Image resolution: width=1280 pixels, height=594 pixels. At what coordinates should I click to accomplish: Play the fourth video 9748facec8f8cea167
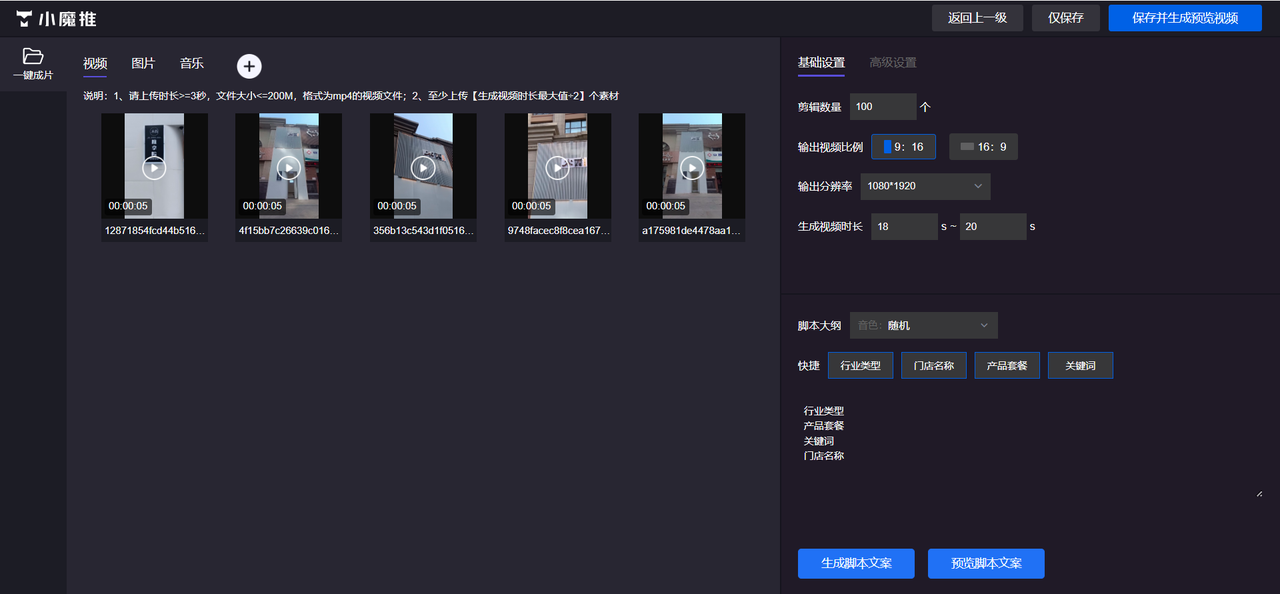[557, 168]
